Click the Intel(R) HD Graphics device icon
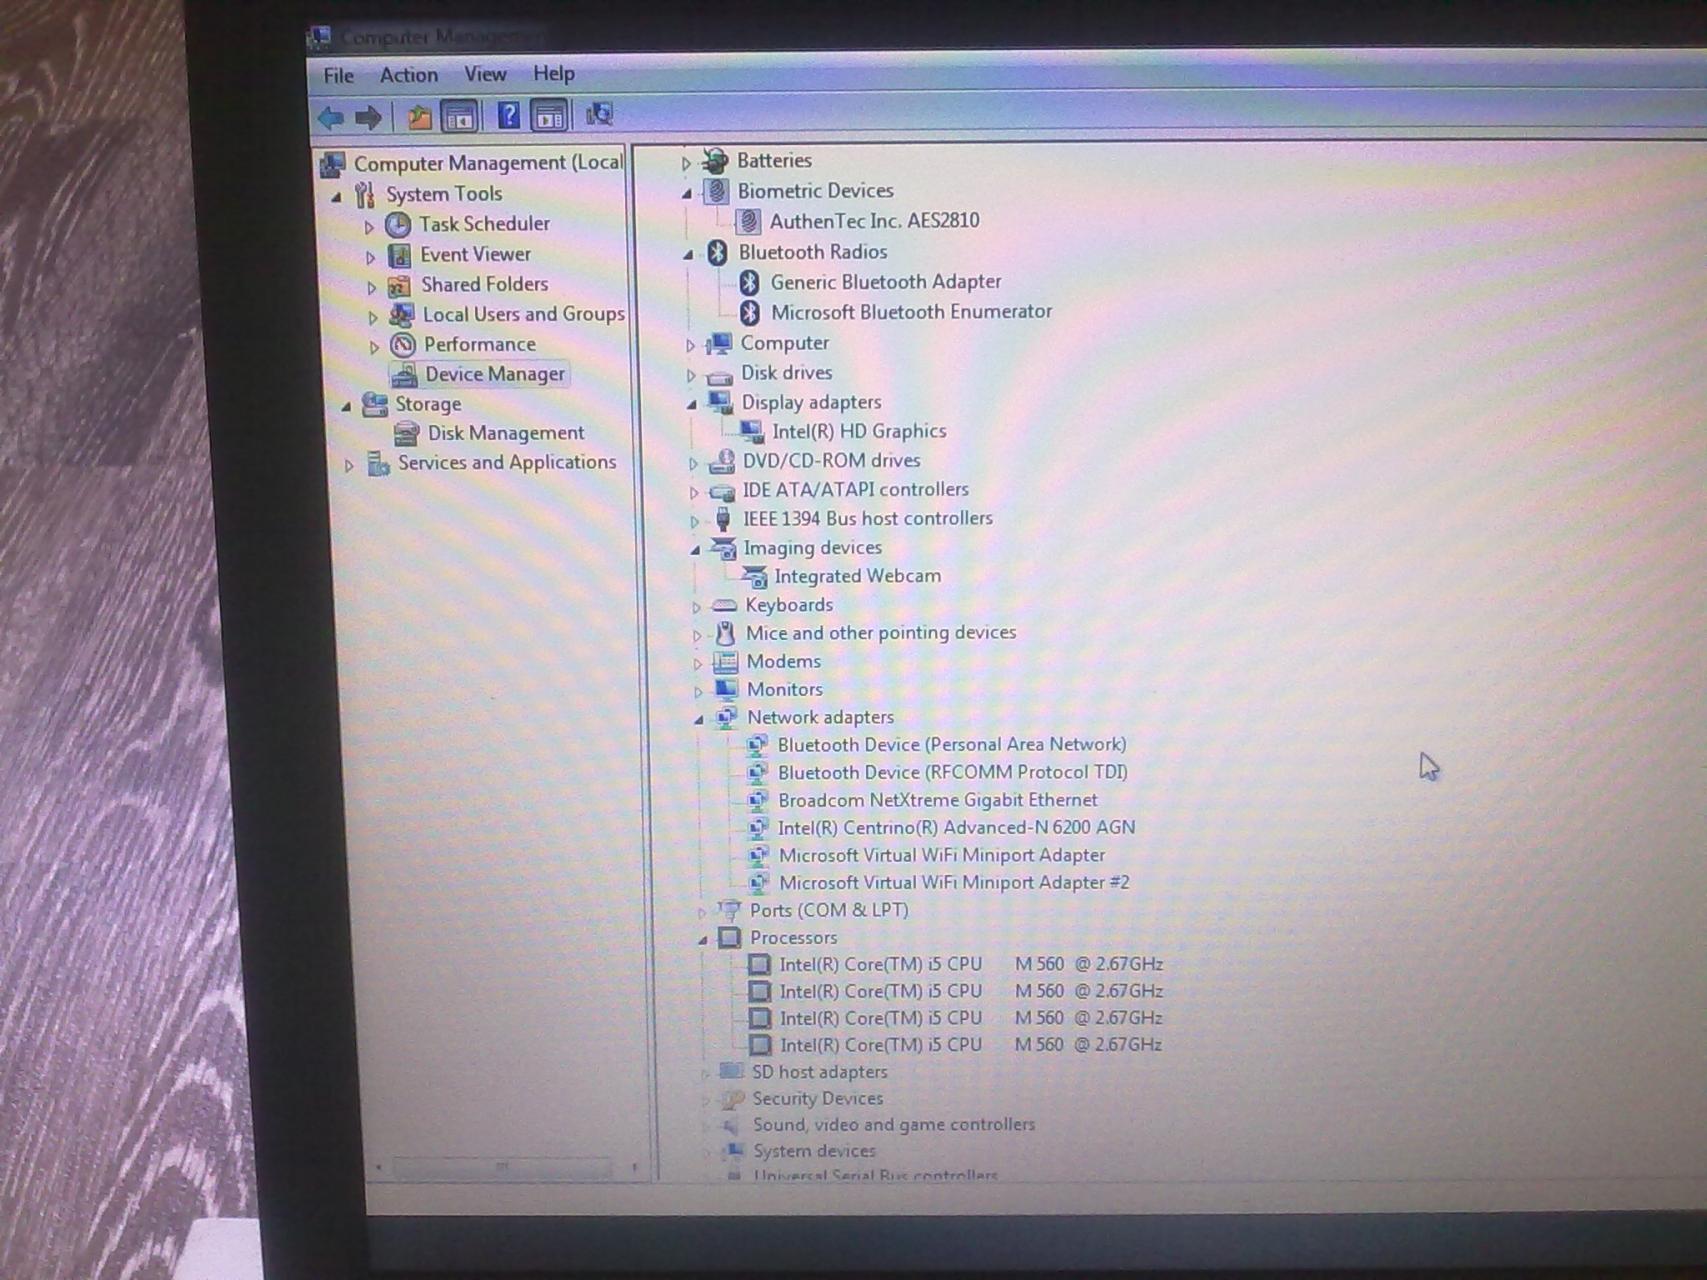The height and width of the screenshot is (1280, 1707). (751, 431)
